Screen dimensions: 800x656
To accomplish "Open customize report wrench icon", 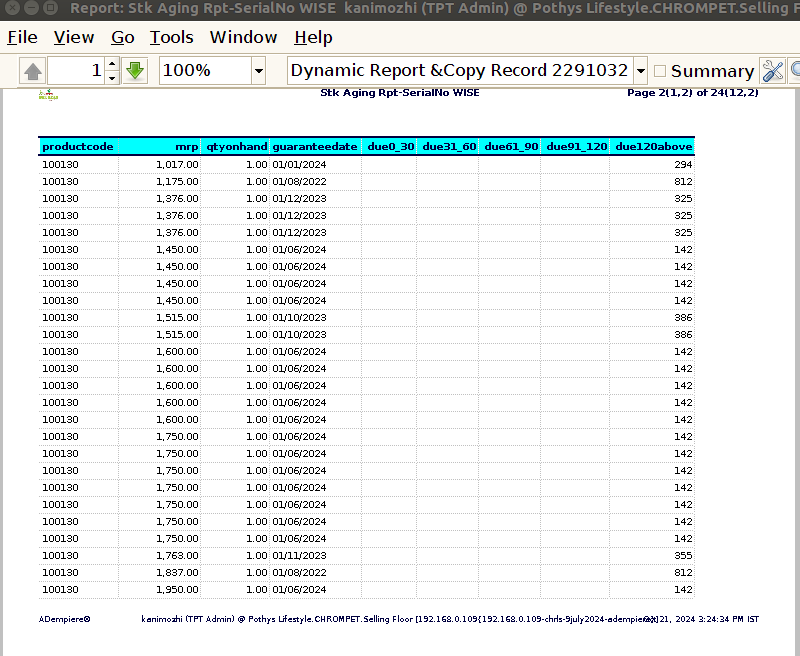I will (772, 70).
